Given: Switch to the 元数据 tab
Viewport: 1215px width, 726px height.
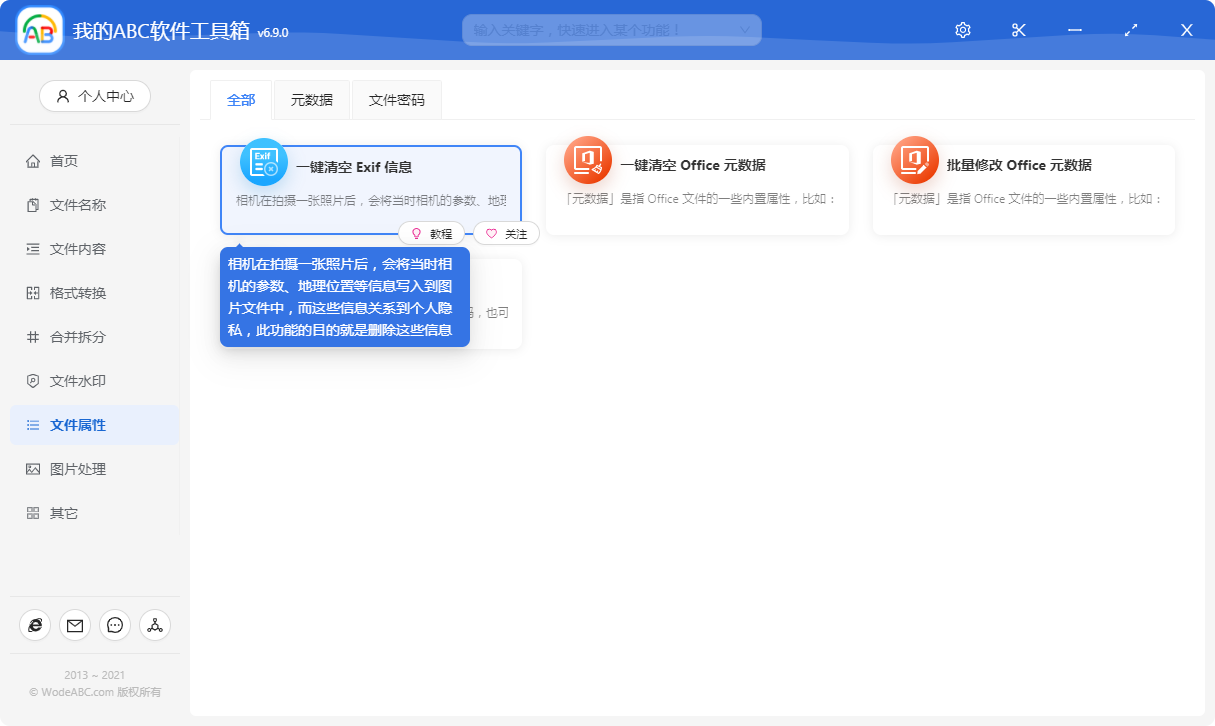Looking at the screenshot, I should [x=312, y=100].
